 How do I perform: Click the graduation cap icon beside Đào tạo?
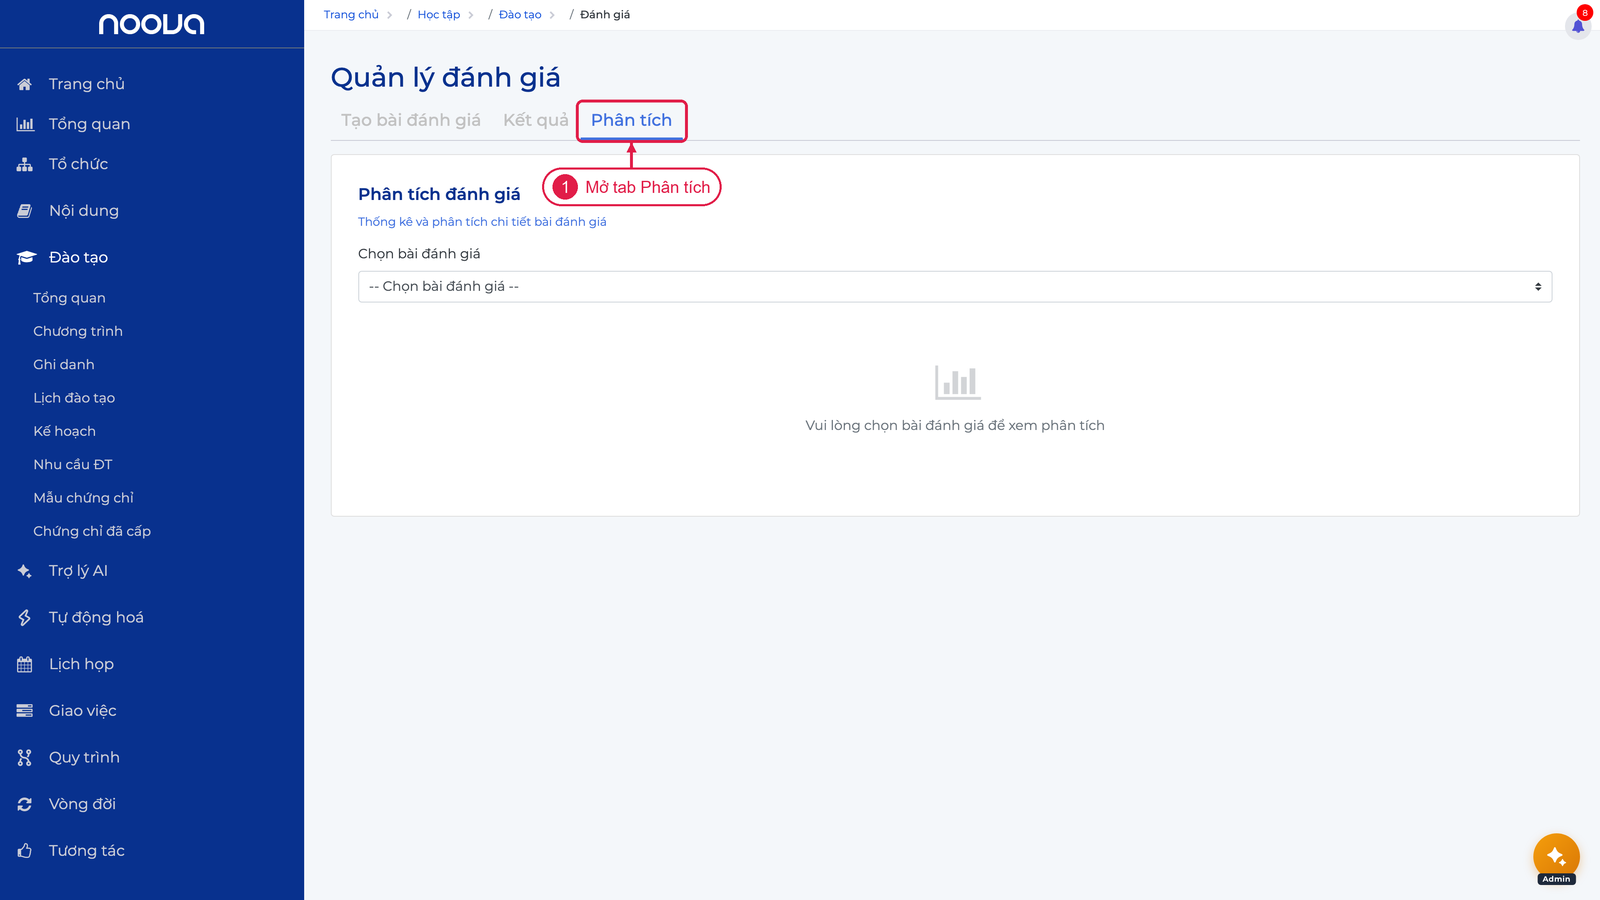pyautogui.click(x=26, y=257)
